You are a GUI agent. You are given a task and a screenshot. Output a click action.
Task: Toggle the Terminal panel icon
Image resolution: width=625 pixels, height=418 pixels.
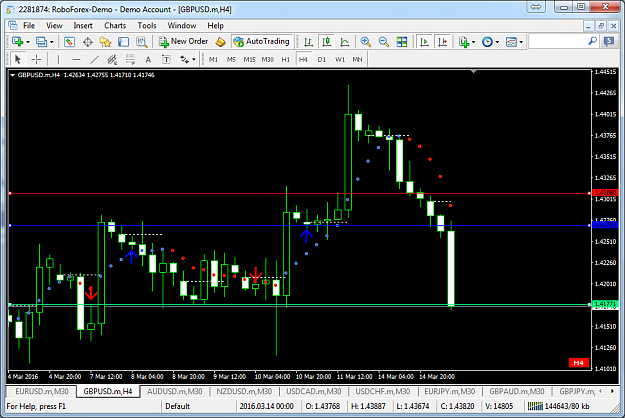(x=124, y=41)
